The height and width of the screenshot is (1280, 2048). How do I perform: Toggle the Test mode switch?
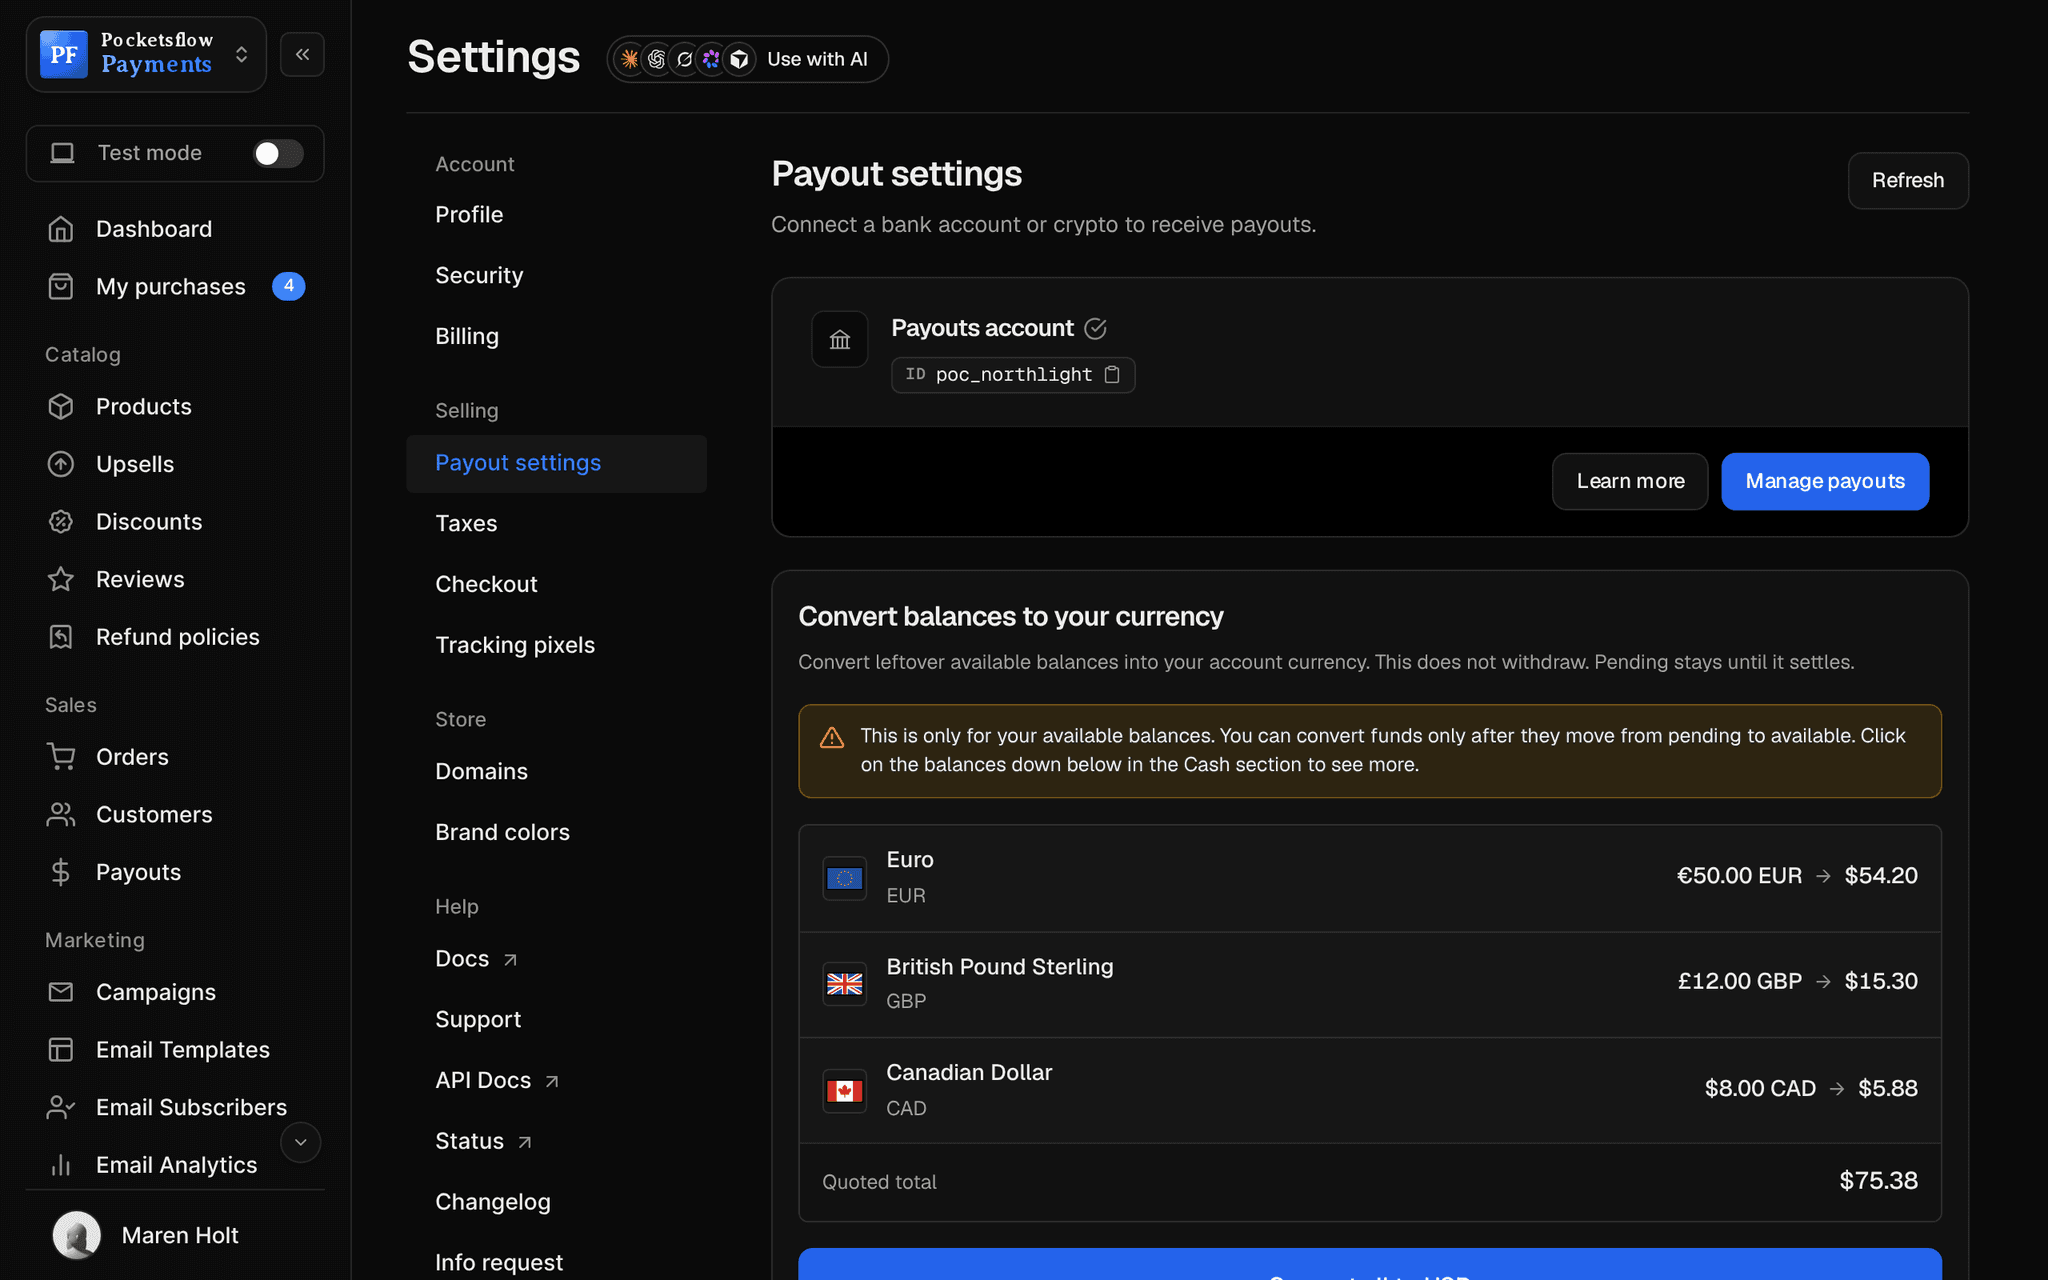(278, 153)
